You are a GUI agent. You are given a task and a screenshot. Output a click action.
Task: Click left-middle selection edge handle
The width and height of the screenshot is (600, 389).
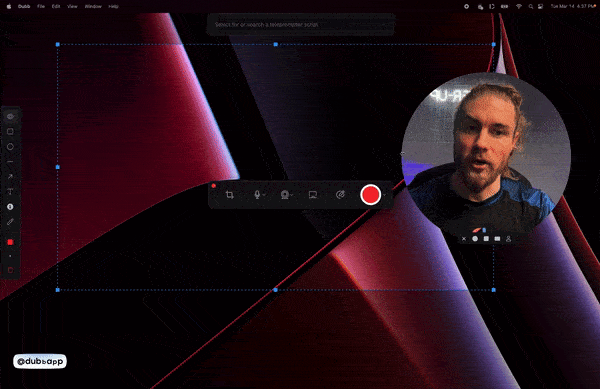point(58,167)
